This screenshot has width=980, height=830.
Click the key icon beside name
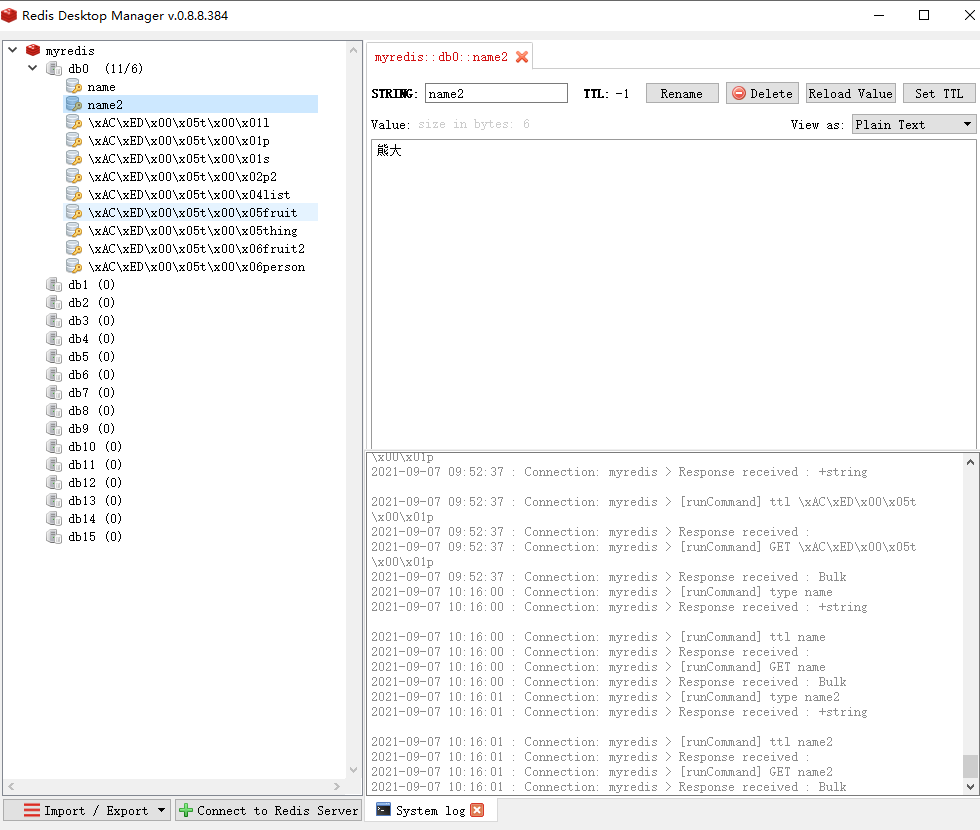tap(73, 87)
